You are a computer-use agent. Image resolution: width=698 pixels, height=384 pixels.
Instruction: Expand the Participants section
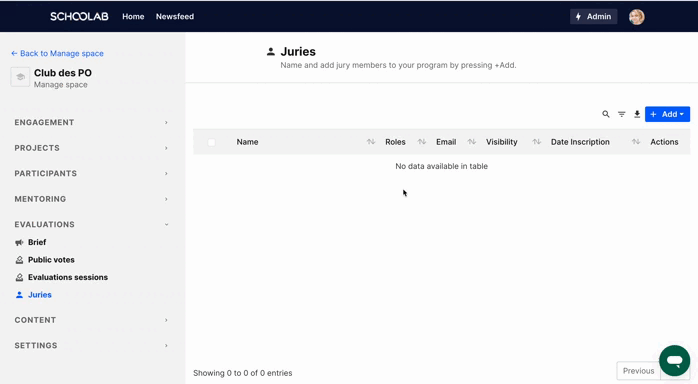tap(91, 174)
